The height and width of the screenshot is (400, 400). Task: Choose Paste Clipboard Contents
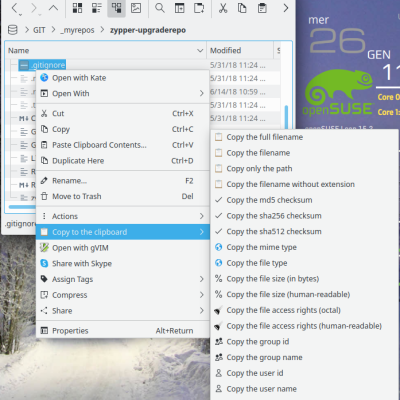[x=122, y=145]
